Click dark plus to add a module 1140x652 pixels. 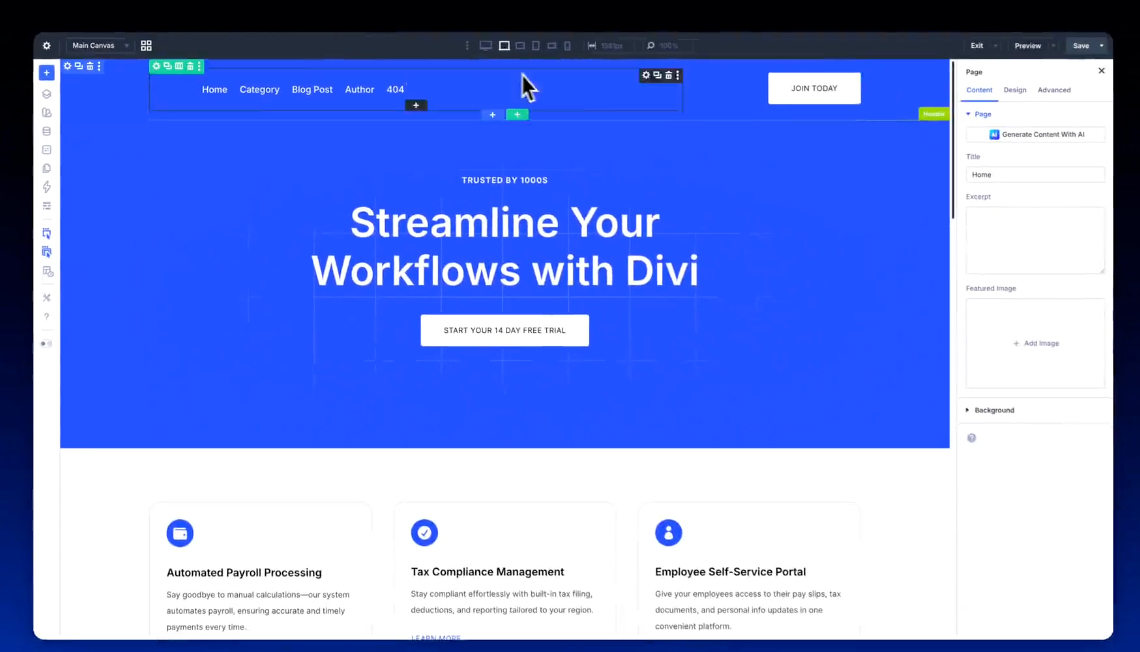click(416, 105)
